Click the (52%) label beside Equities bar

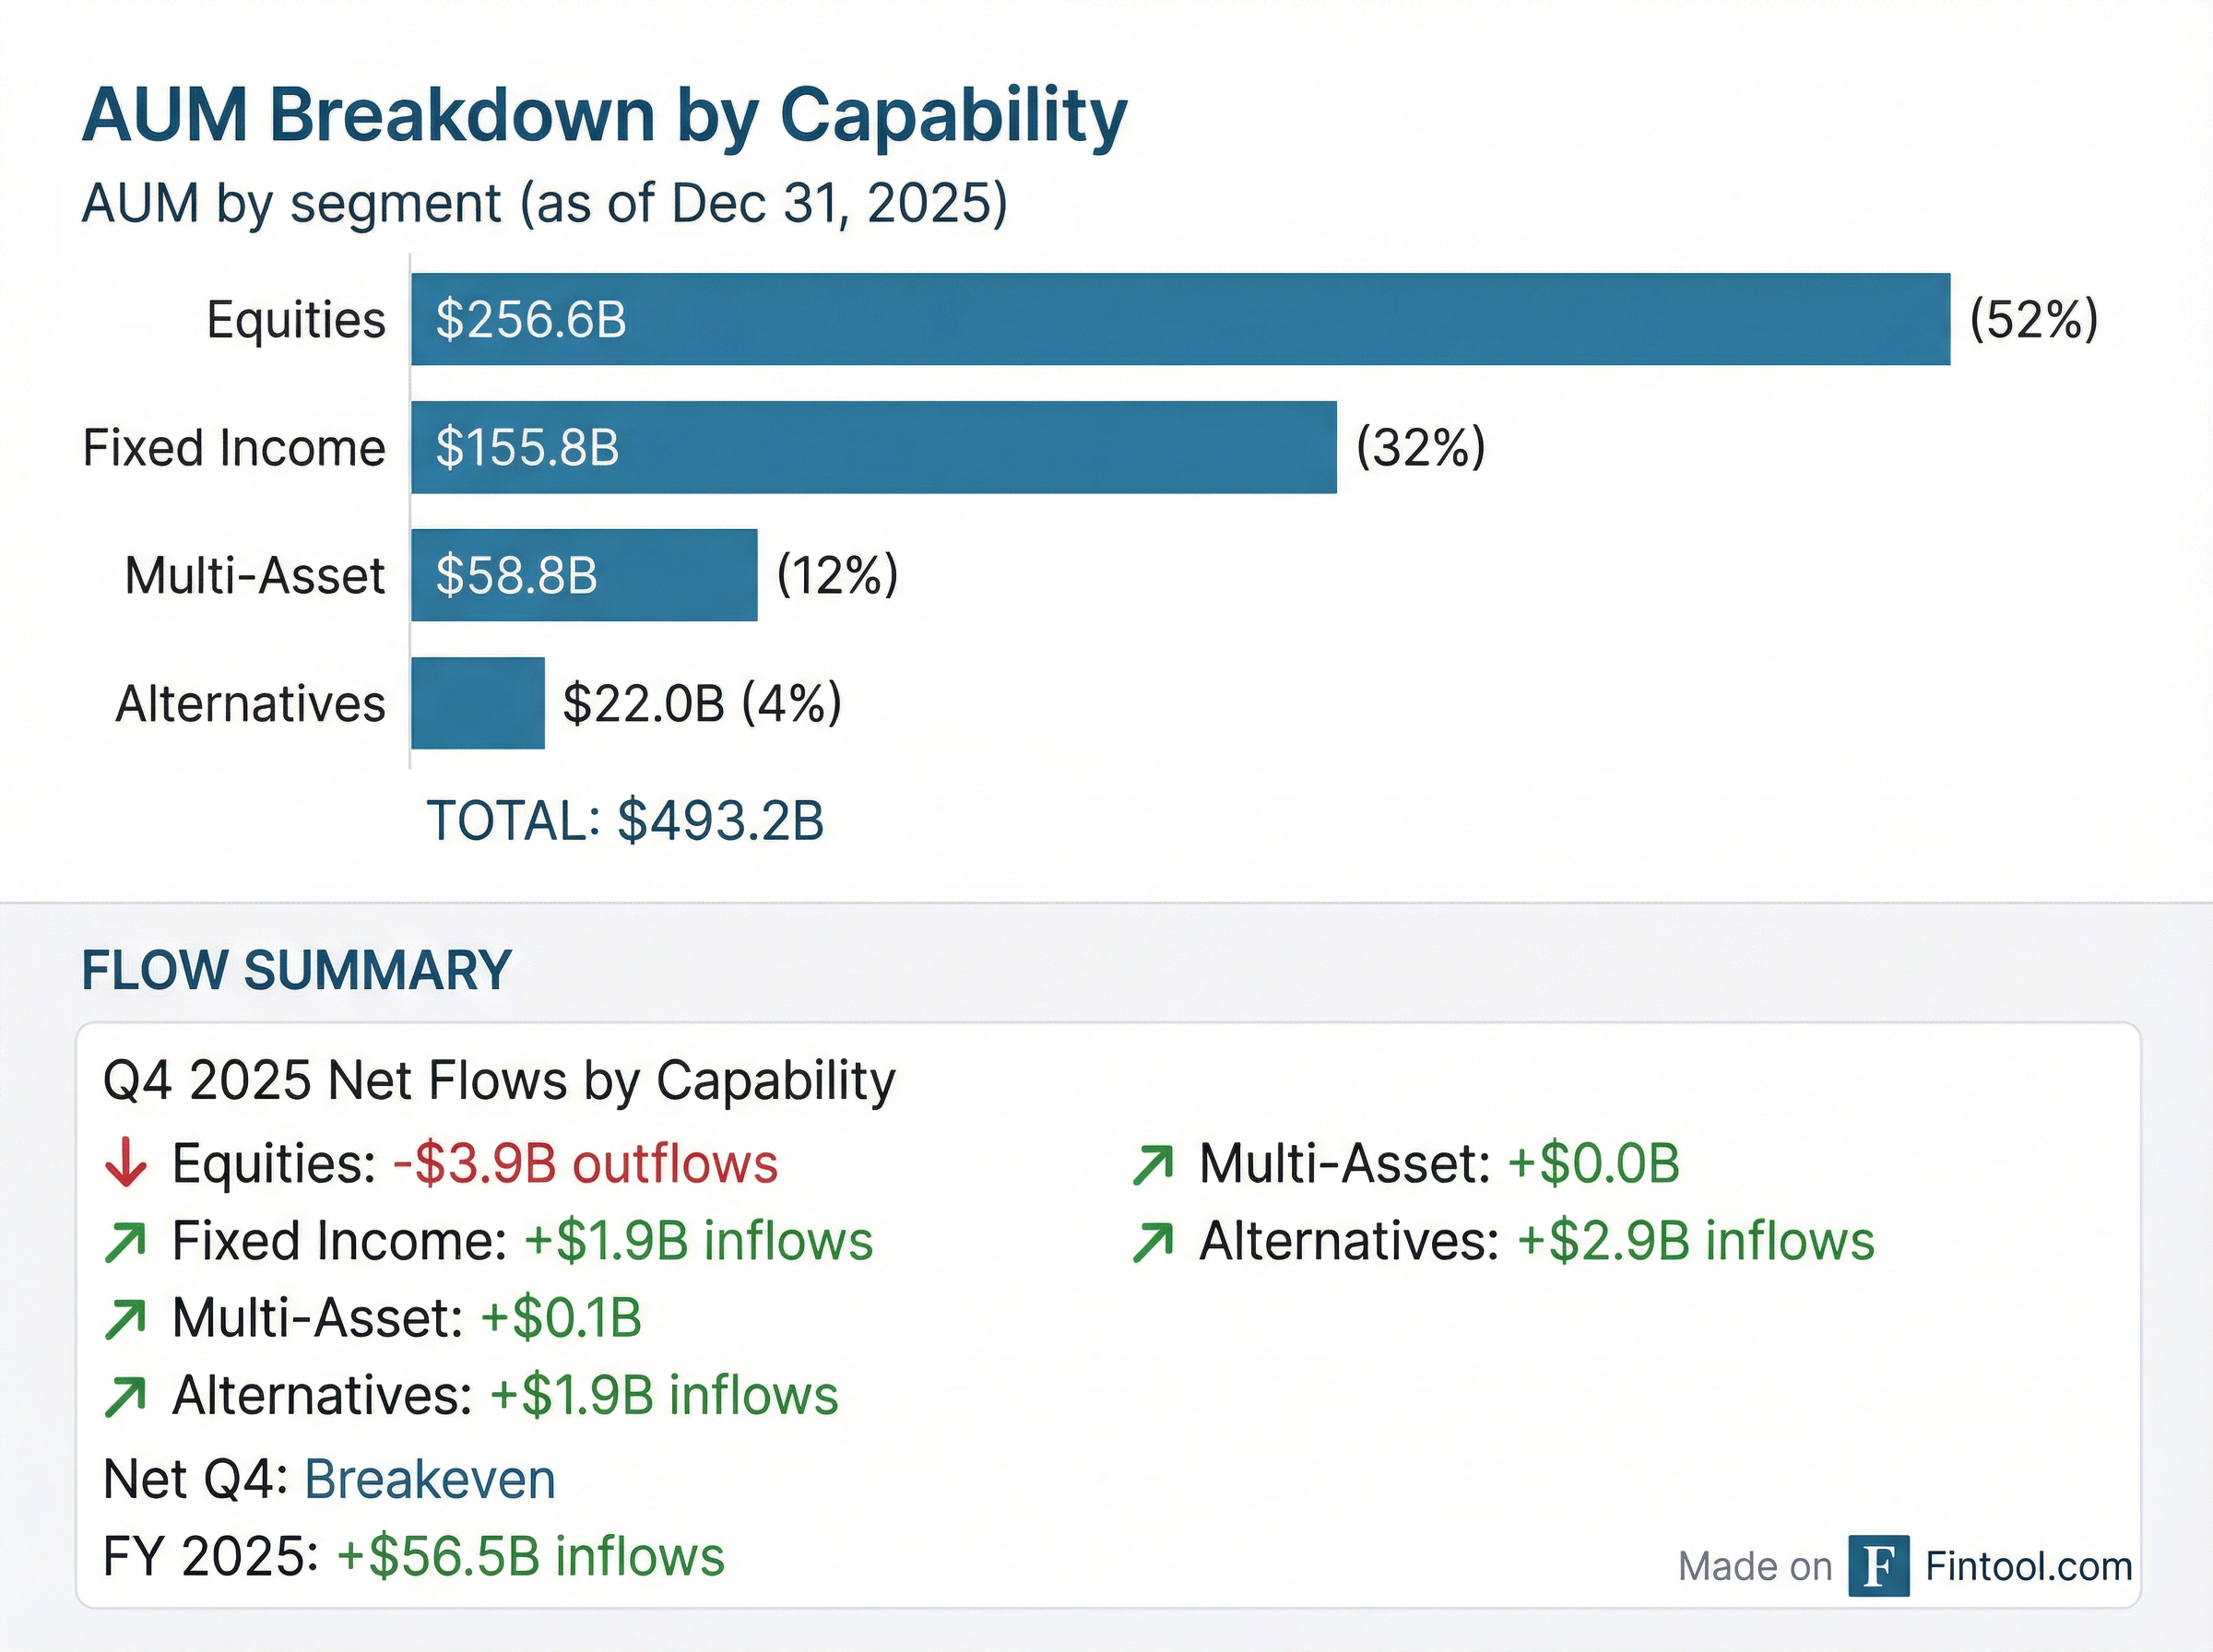pyautogui.click(x=2033, y=320)
